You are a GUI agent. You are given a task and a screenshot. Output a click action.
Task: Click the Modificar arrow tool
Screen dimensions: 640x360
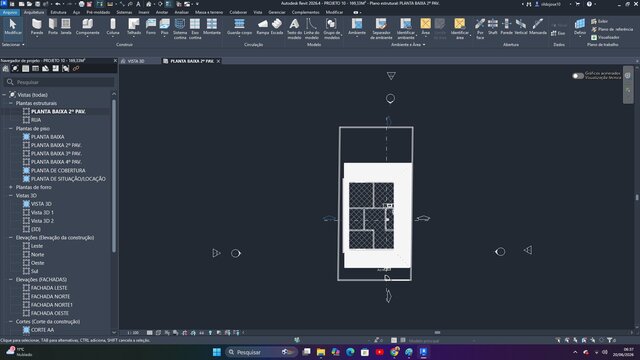13,27
